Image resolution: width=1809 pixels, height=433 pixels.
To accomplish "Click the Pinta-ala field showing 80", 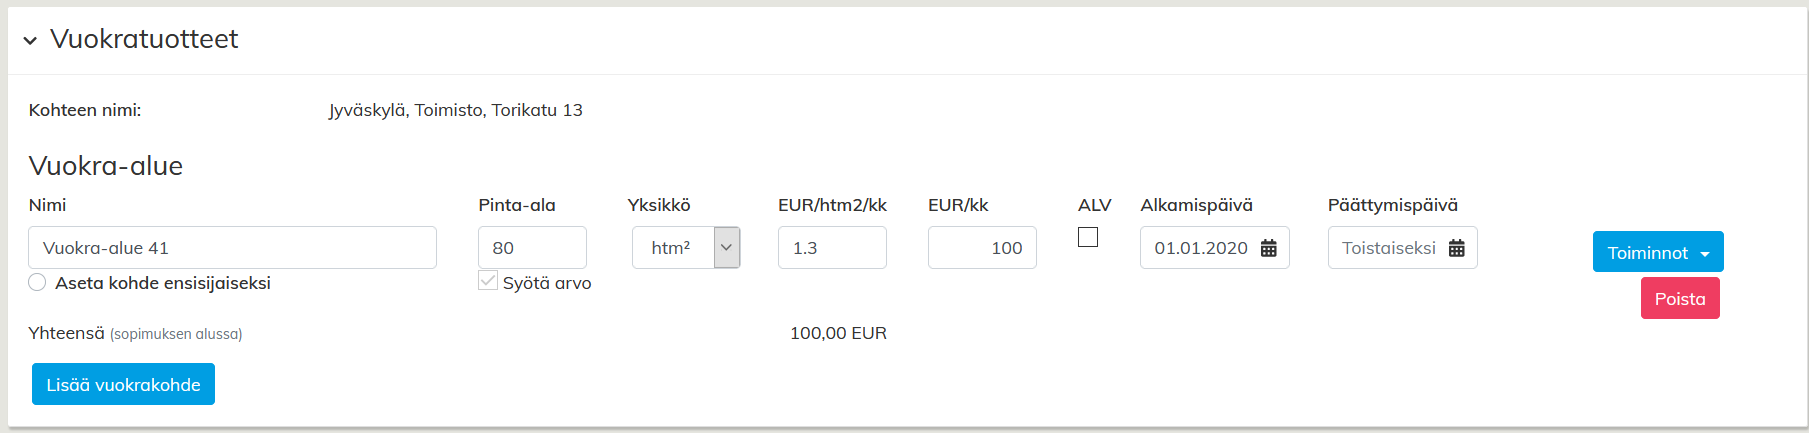I will [x=532, y=247].
